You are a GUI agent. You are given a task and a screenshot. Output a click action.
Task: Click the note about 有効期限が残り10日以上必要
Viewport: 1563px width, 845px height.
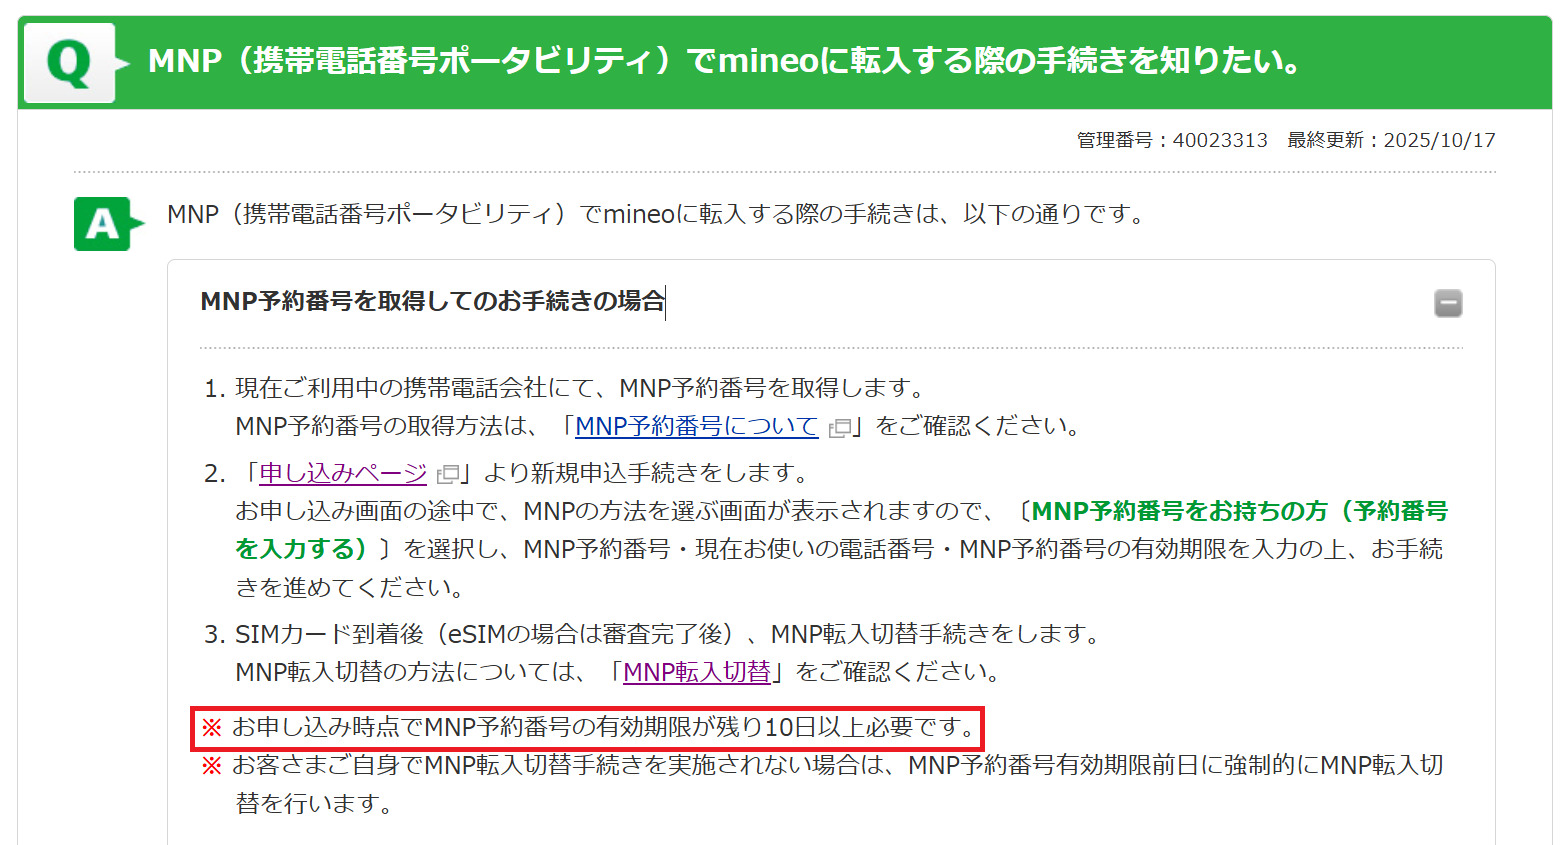tap(588, 727)
